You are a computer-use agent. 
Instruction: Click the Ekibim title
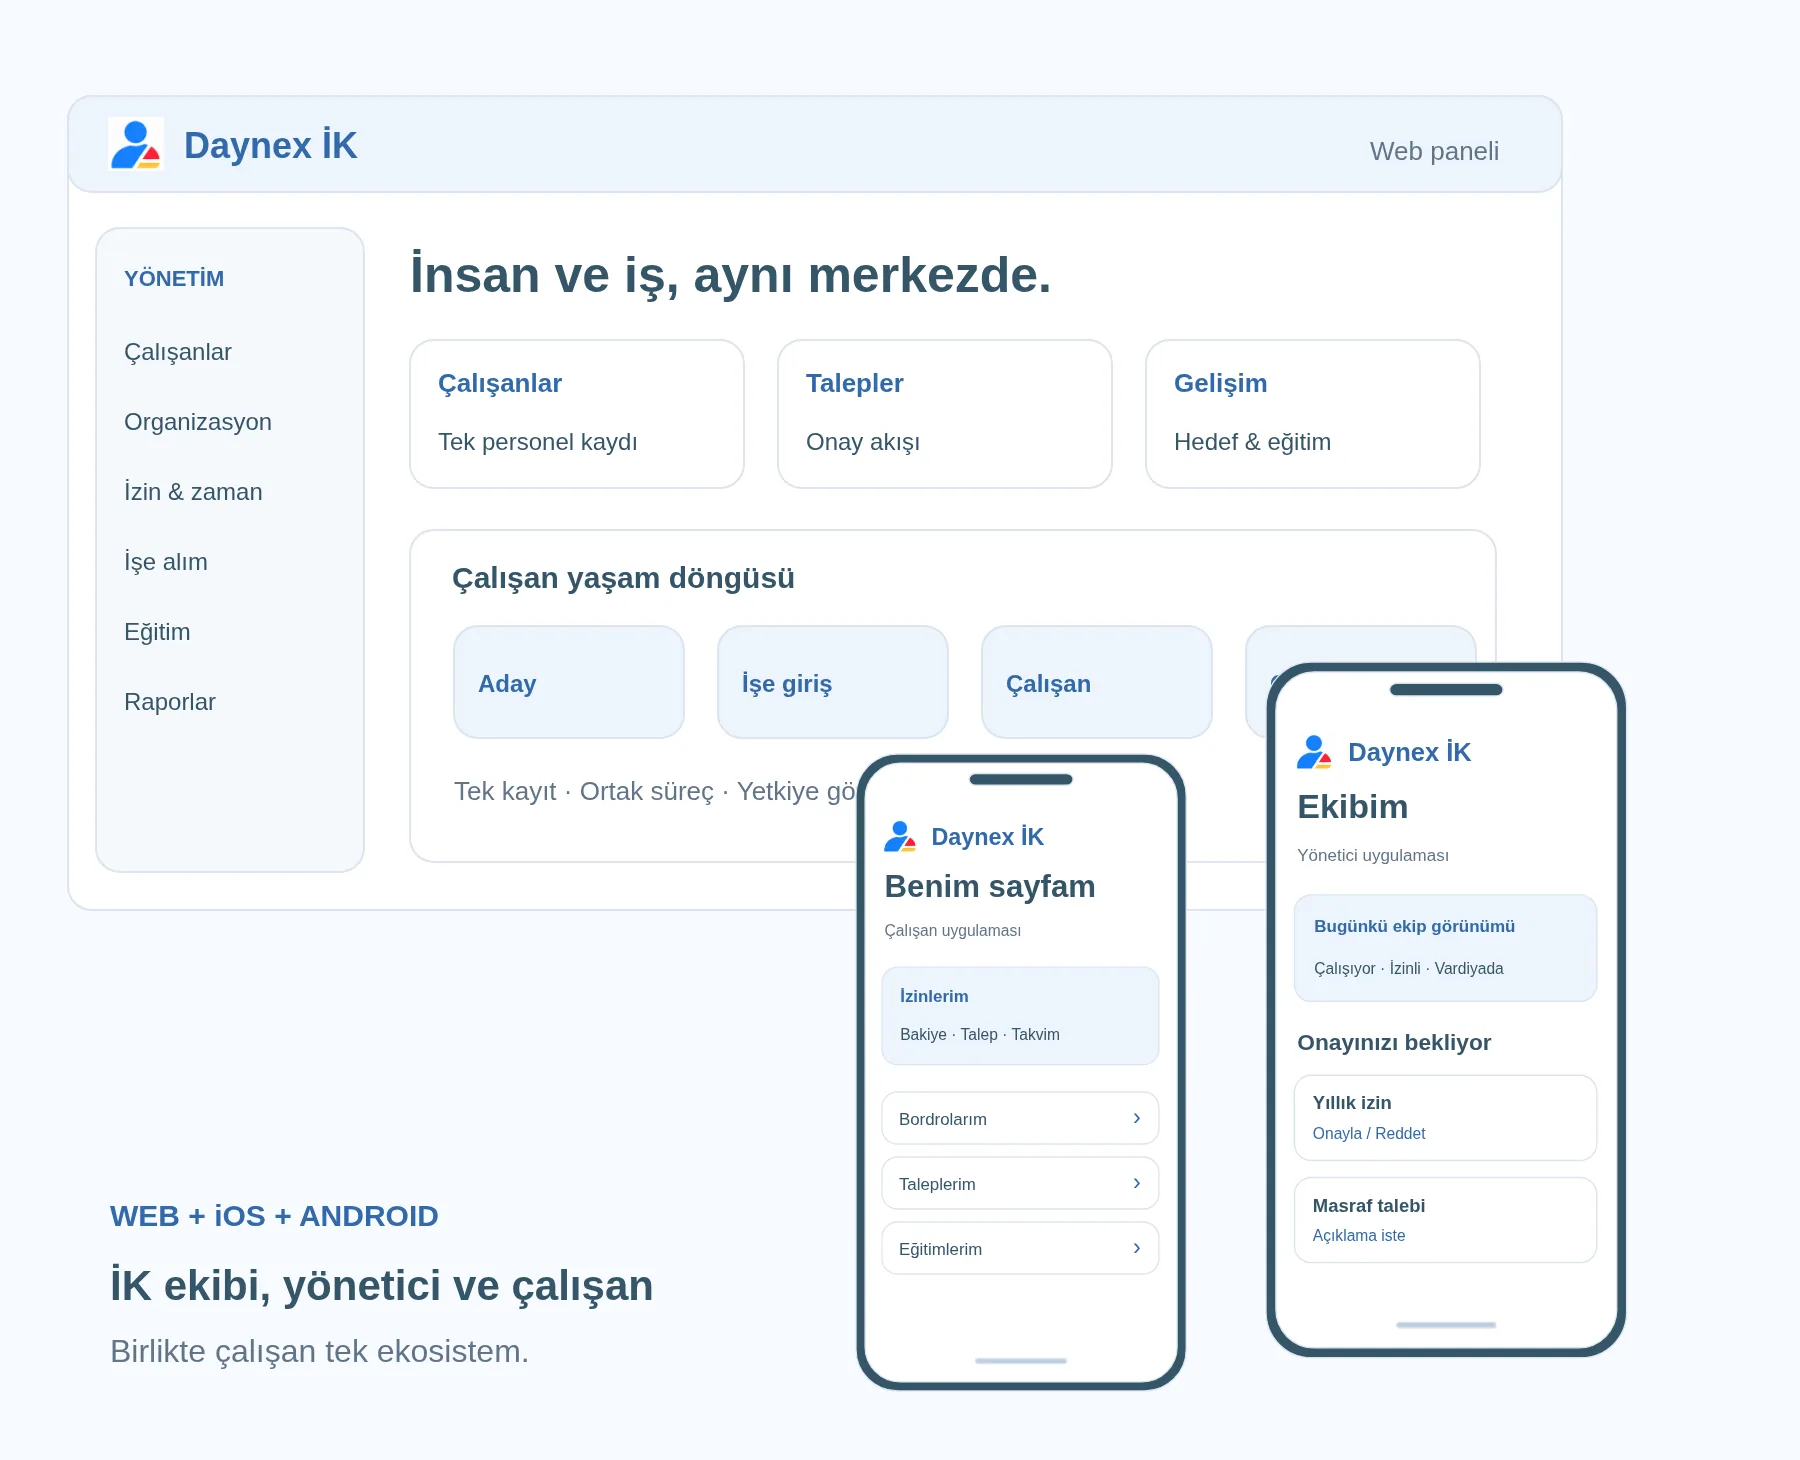point(1352,806)
